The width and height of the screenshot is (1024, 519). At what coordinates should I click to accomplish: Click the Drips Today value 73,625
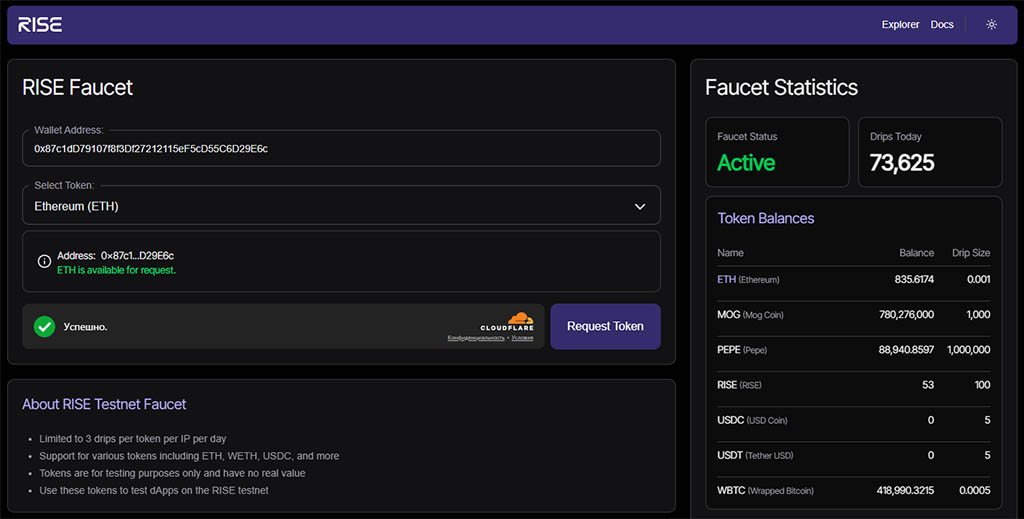point(902,163)
